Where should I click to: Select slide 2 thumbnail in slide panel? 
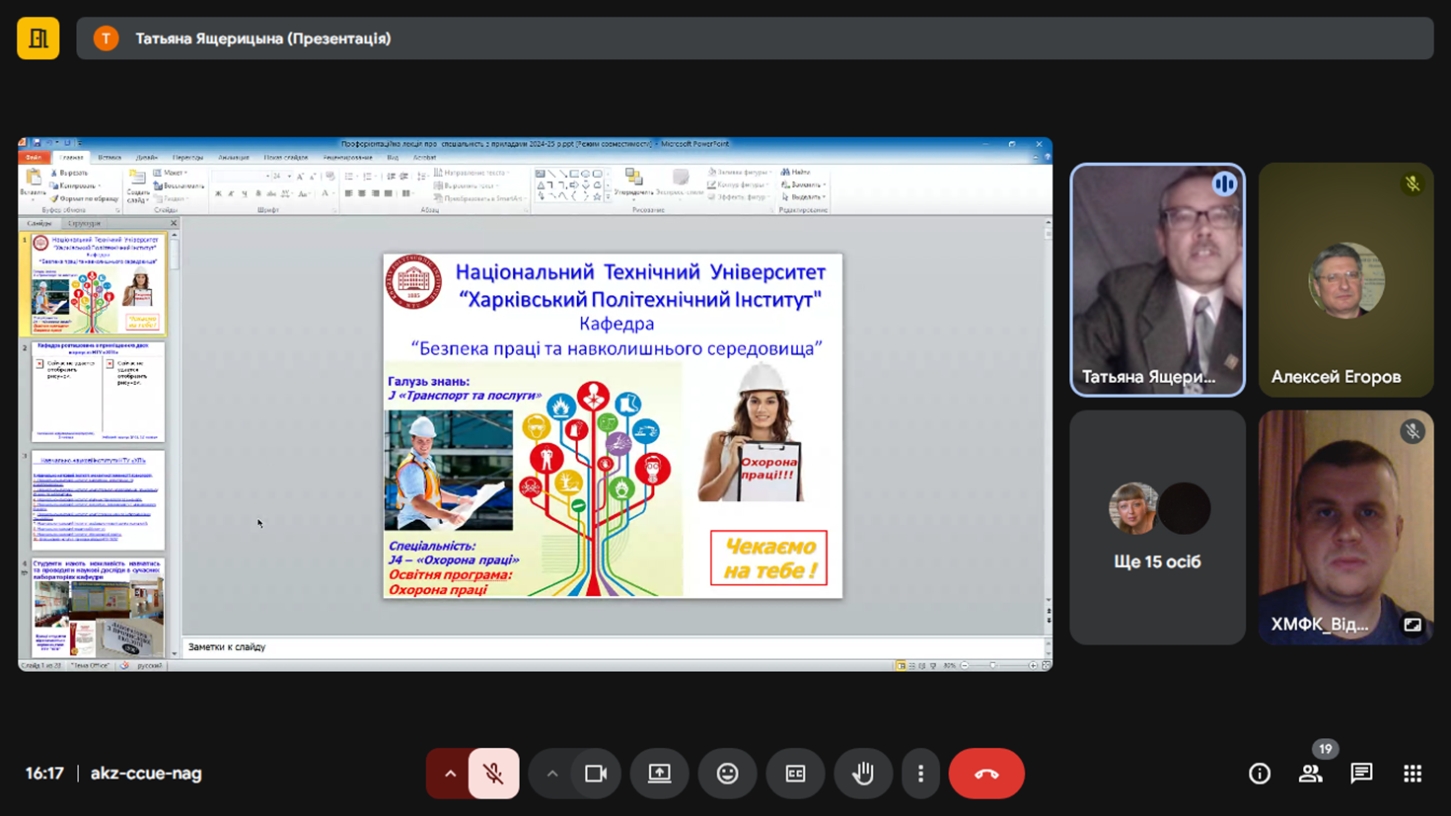pyautogui.click(x=98, y=392)
